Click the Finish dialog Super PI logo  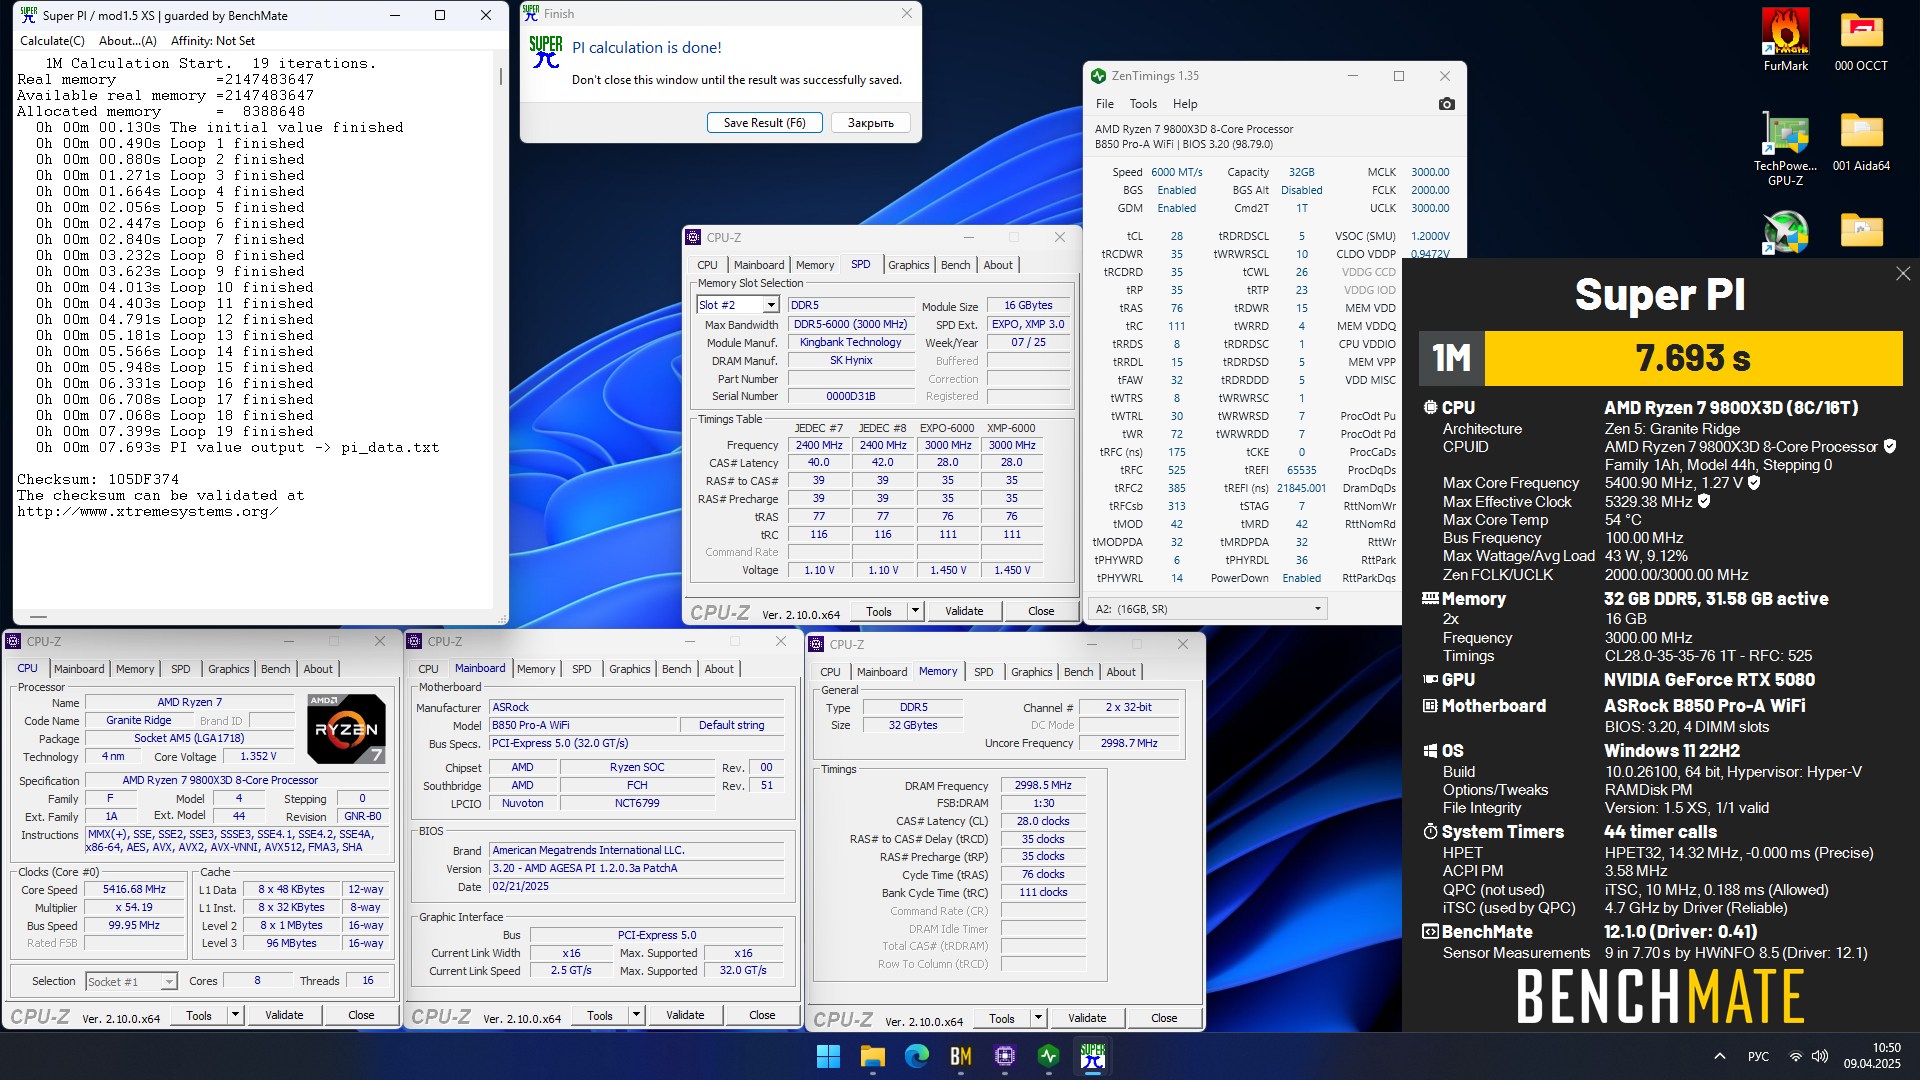545,52
